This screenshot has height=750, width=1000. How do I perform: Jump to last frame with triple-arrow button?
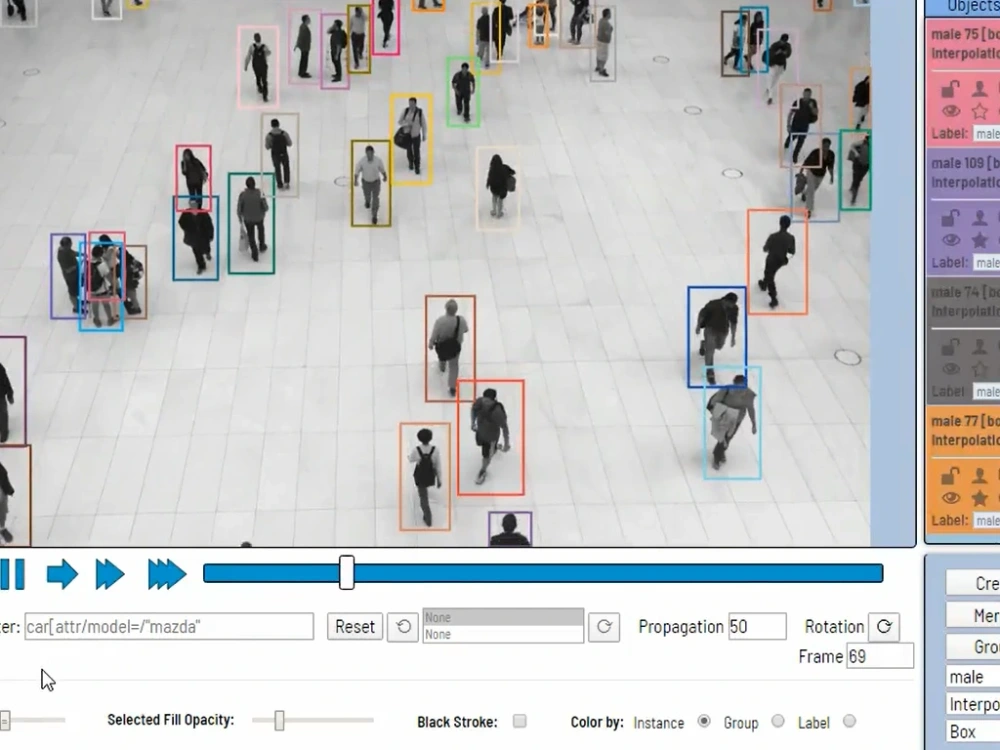tap(166, 574)
